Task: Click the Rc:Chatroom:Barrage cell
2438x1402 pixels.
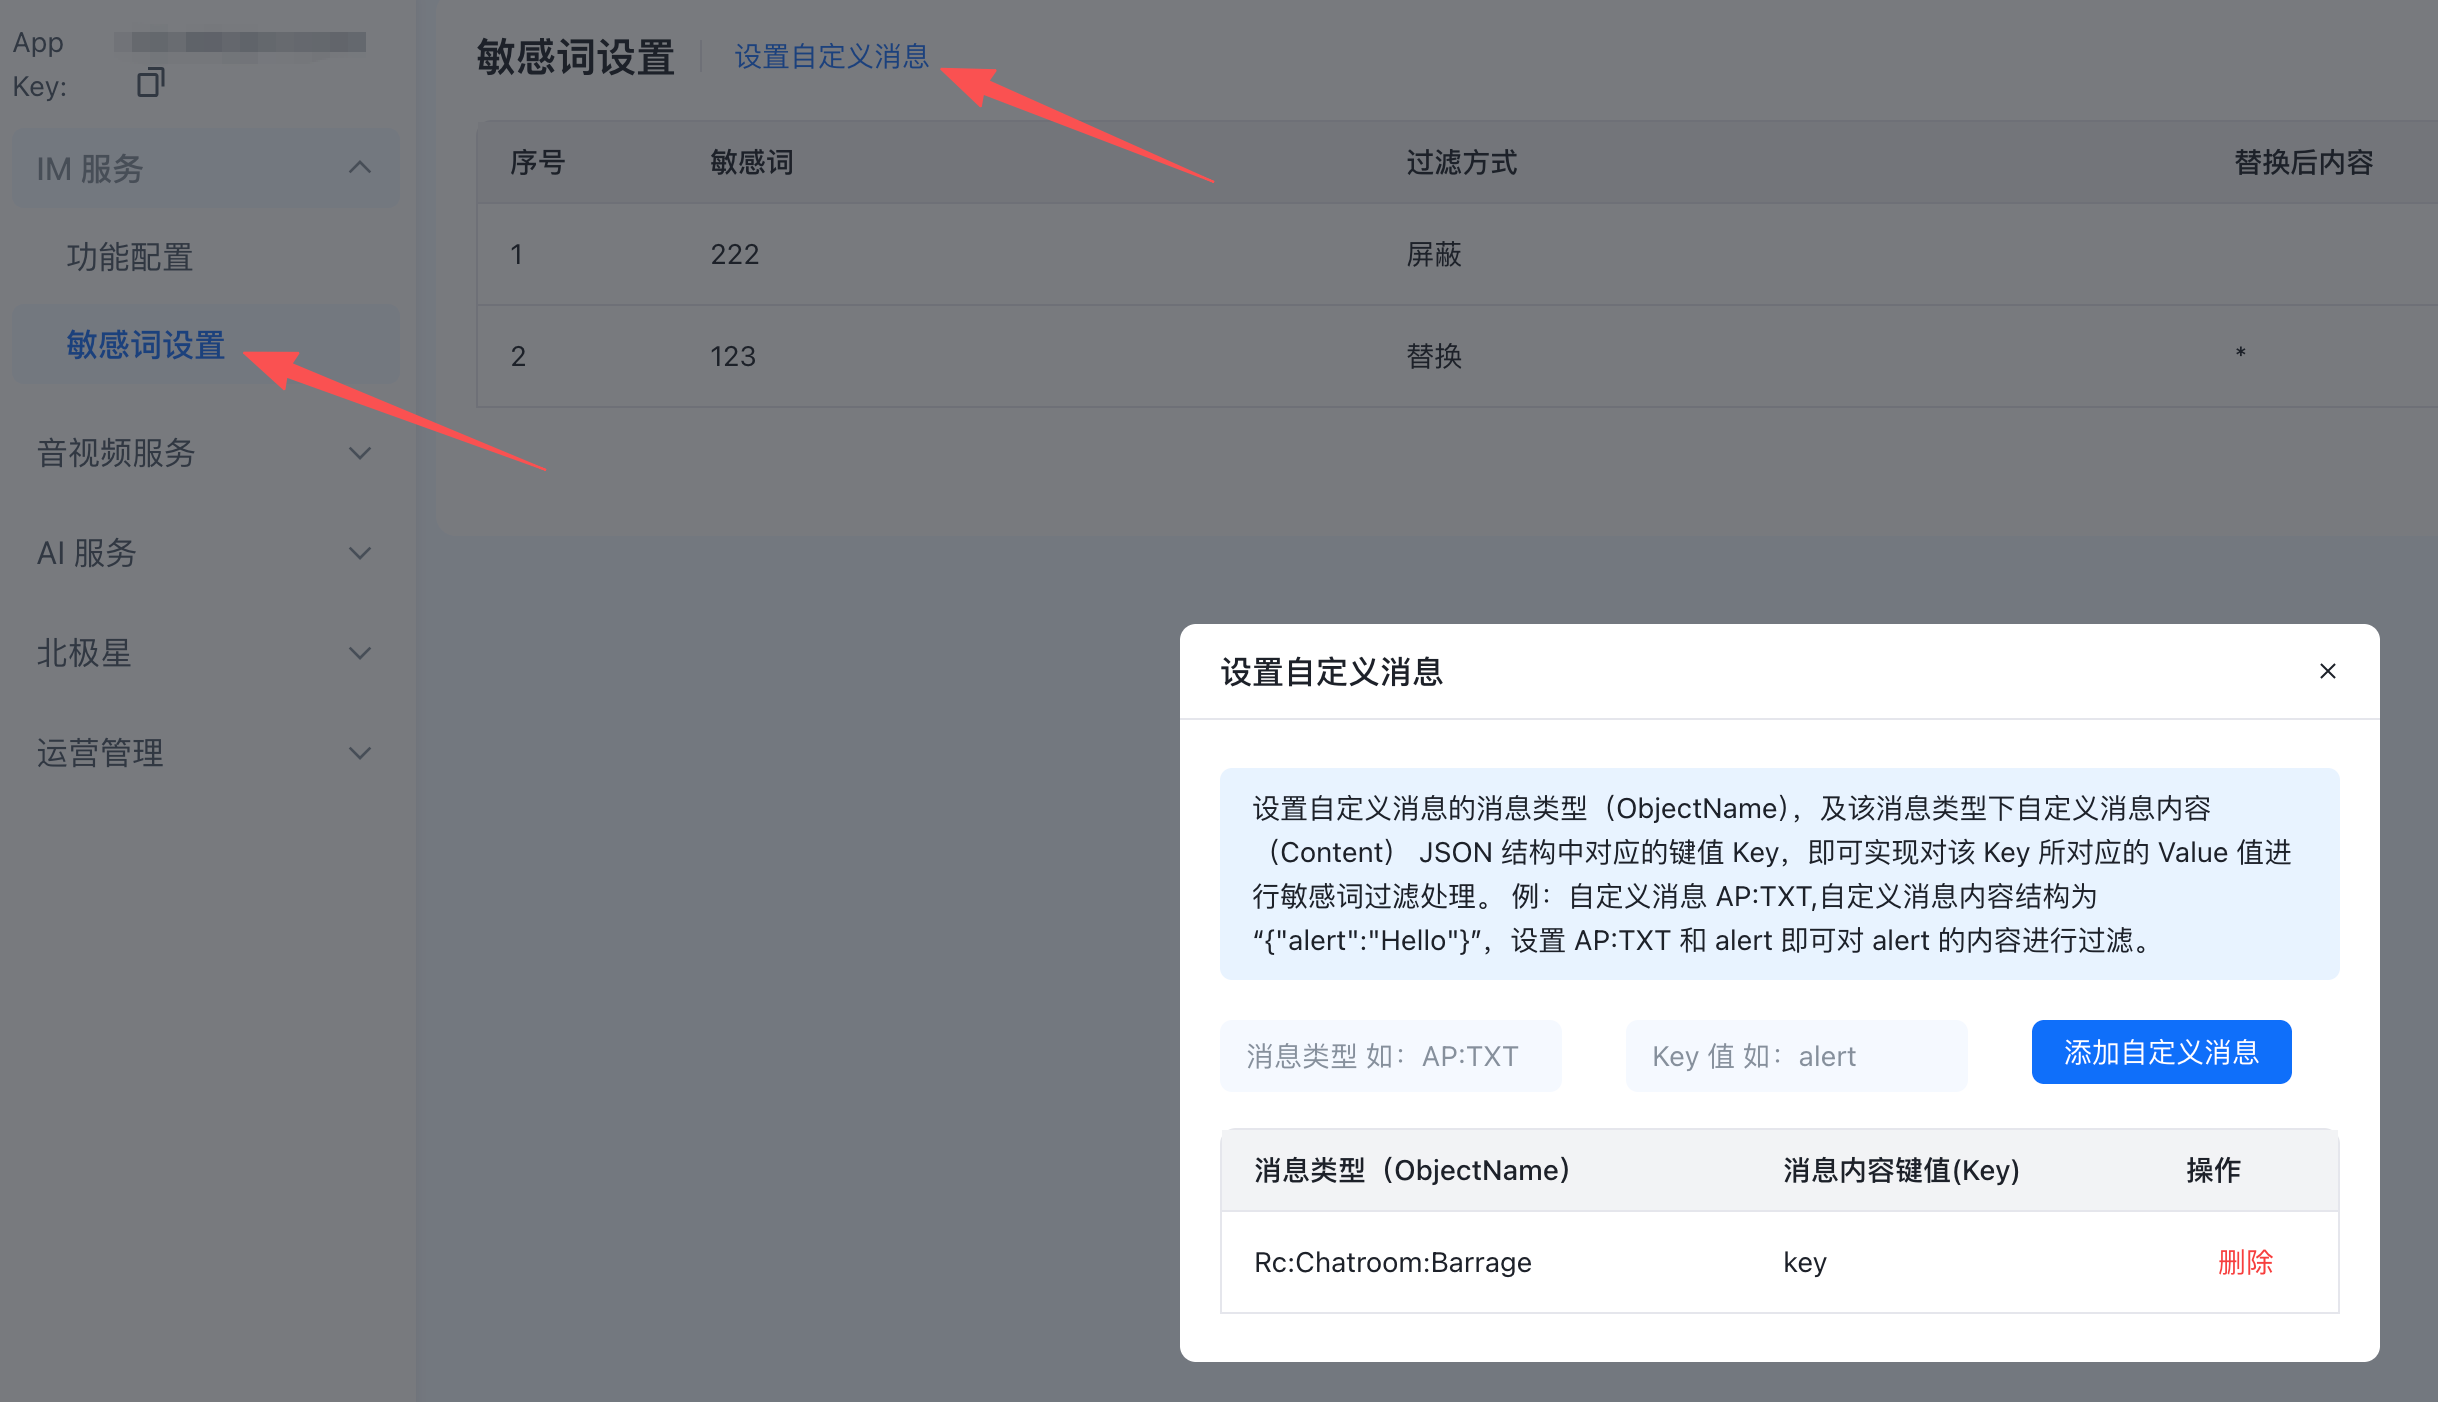Action: click(1393, 1262)
